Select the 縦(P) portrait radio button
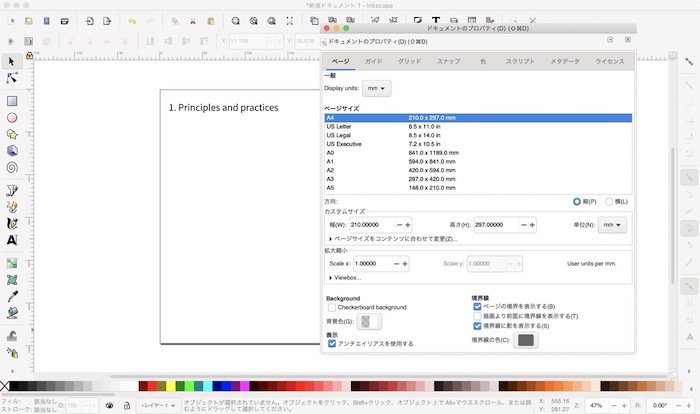This screenshot has height=414, width=700. click(x=577, y=202)
